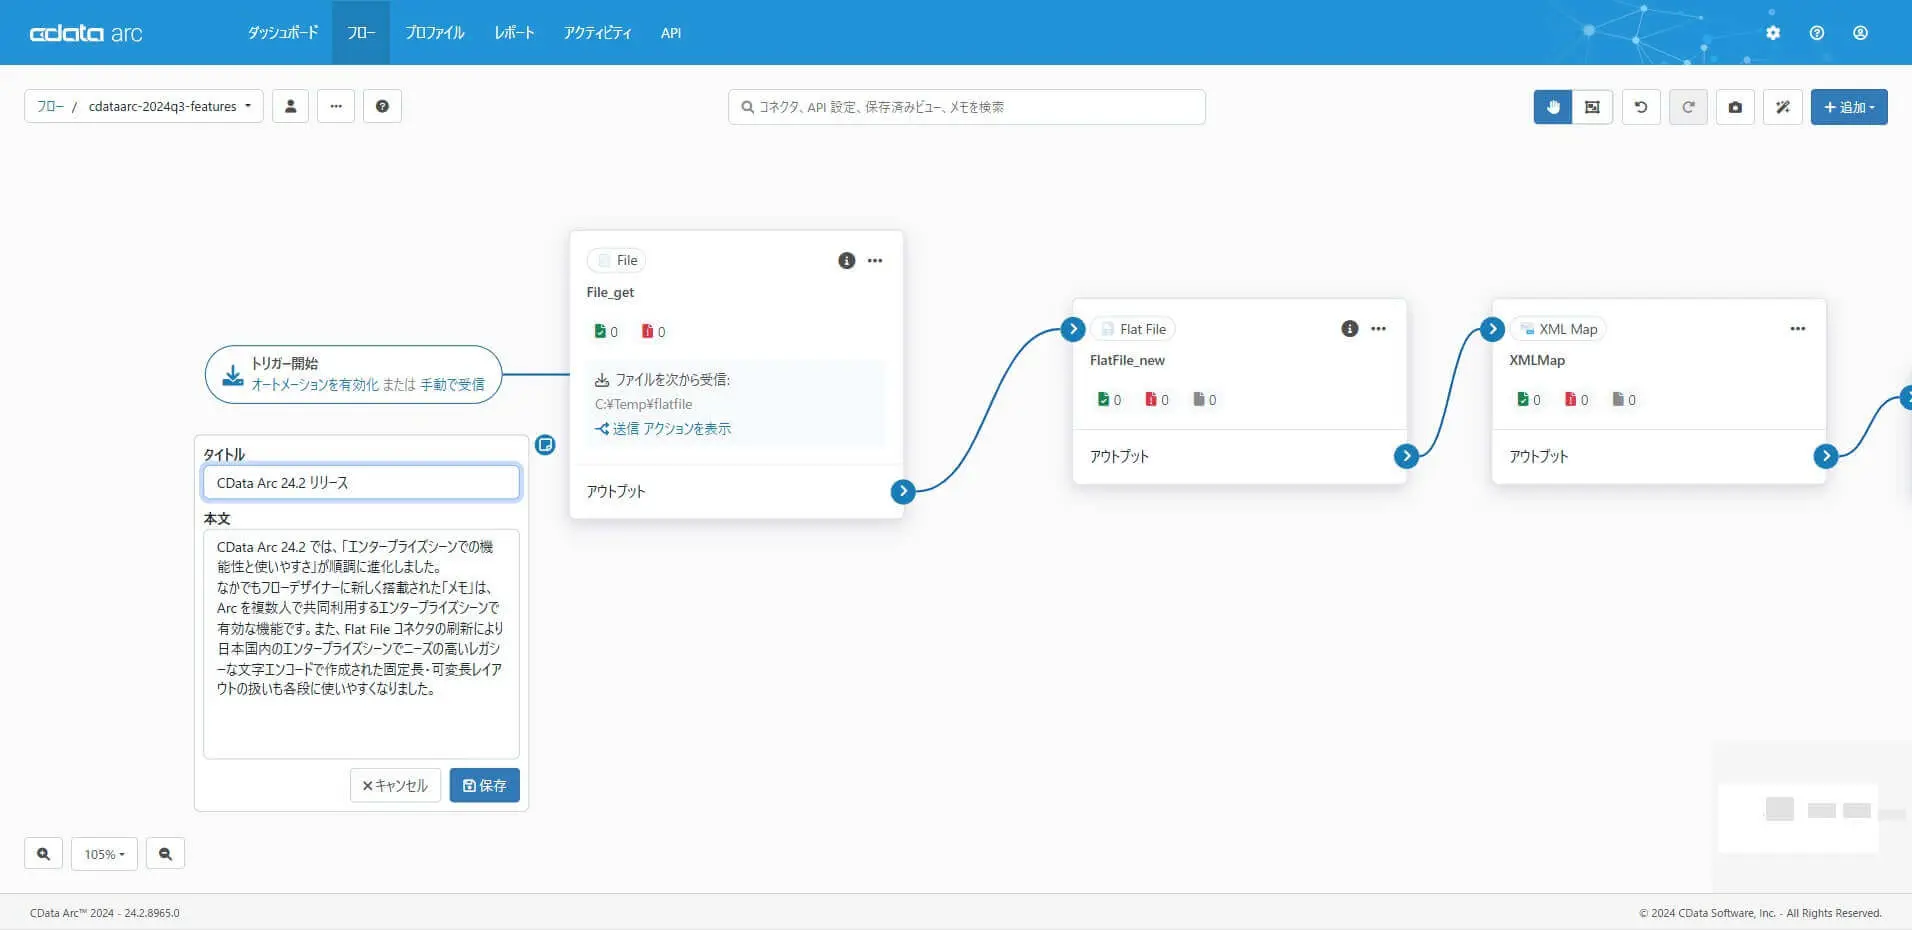
Task: Show info for the File_get connector
Action: tap(847, 261)
